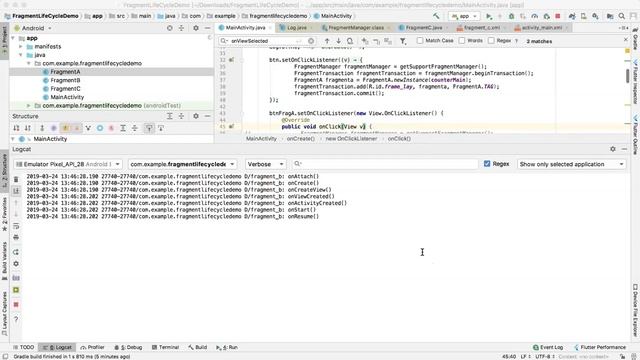Open Show only selected application dropdown
The height and width of the screenshot is (360, 640).
tap(571, 164)
